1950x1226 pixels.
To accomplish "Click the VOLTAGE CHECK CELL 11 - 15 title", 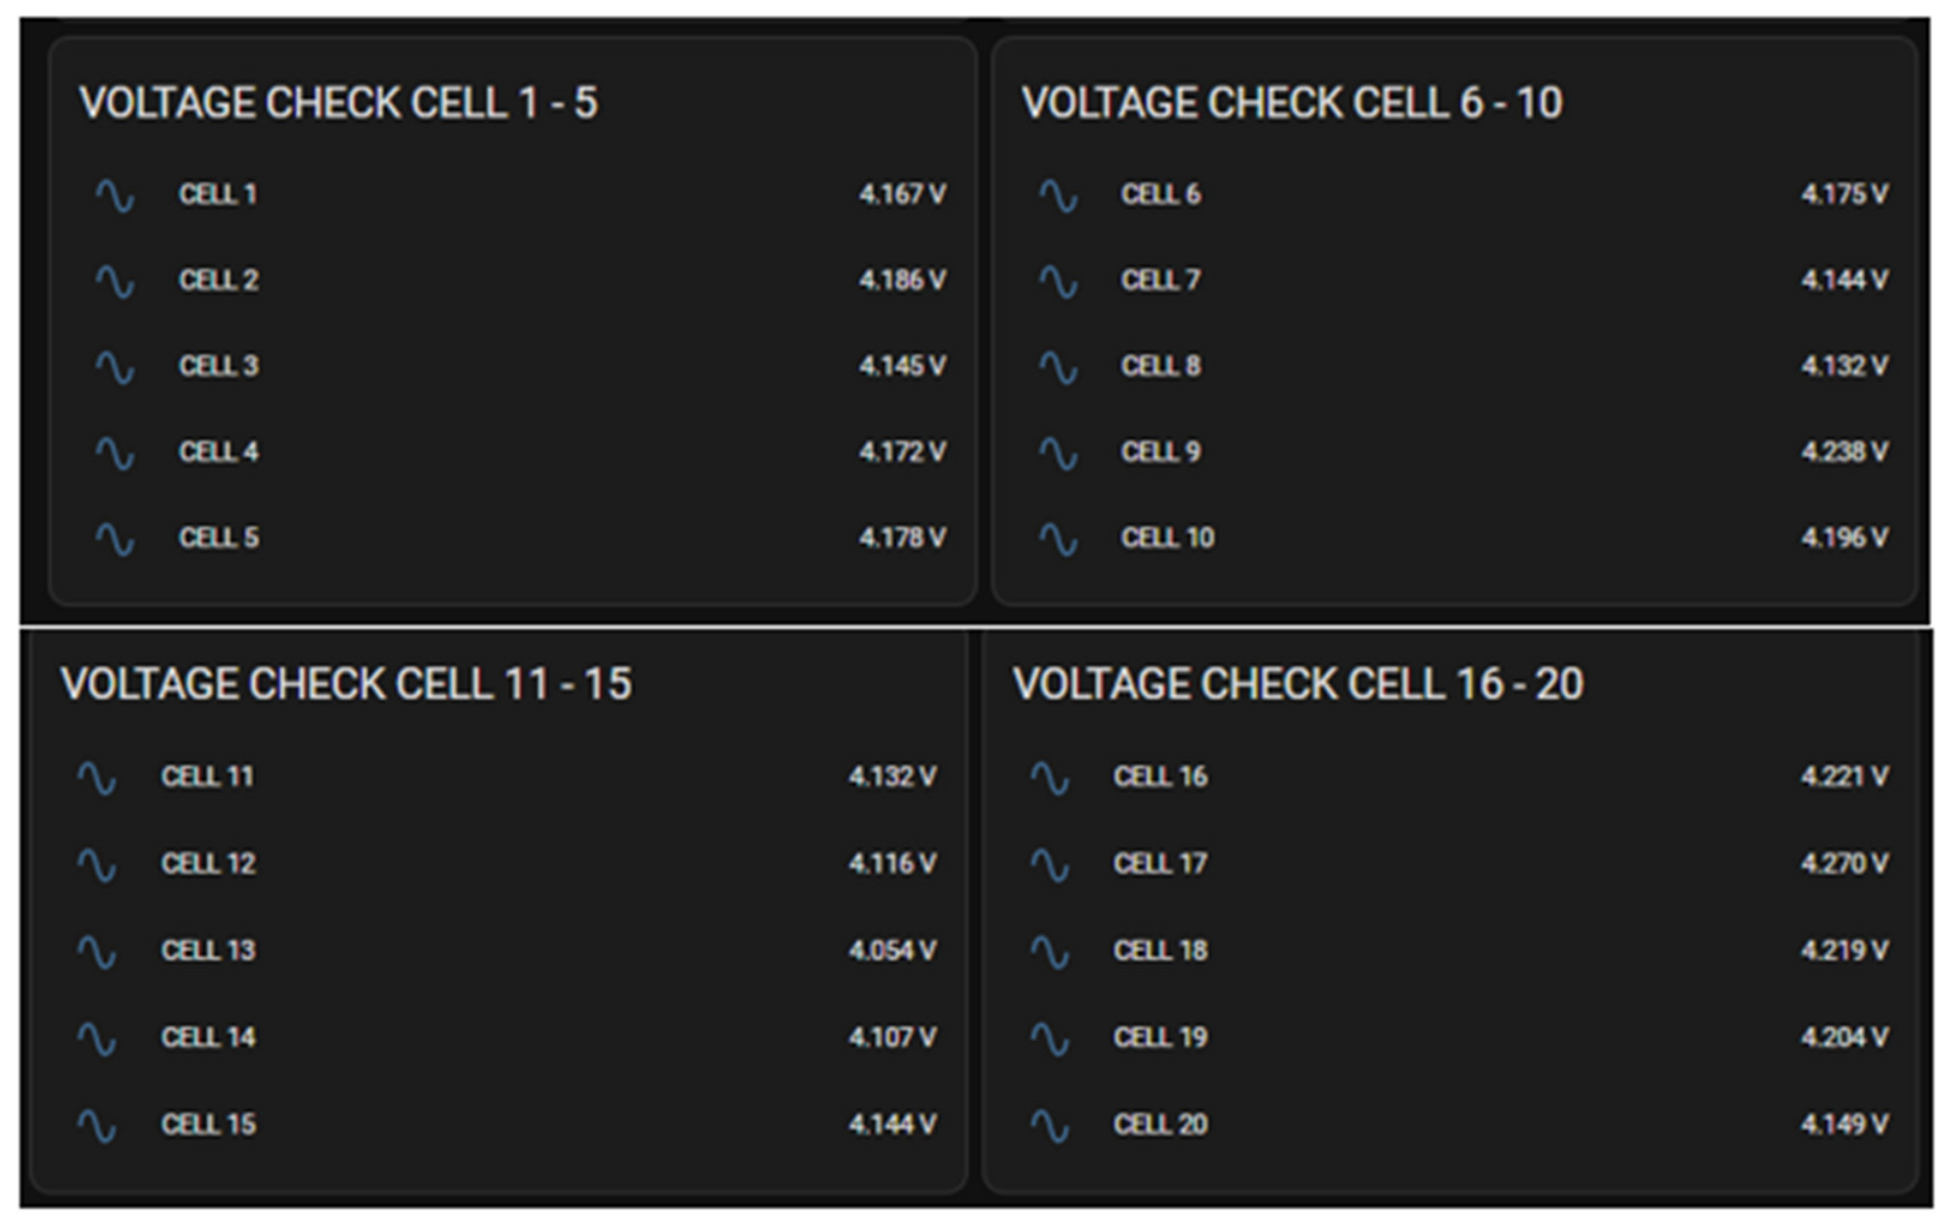I will pos(346,685).
